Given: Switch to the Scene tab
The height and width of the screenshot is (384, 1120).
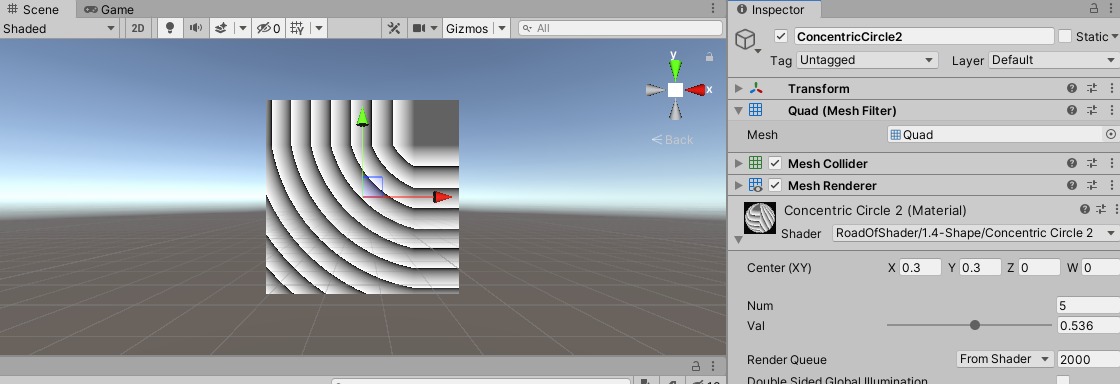Looking at the screenshot, I should (x=34, y=9).
